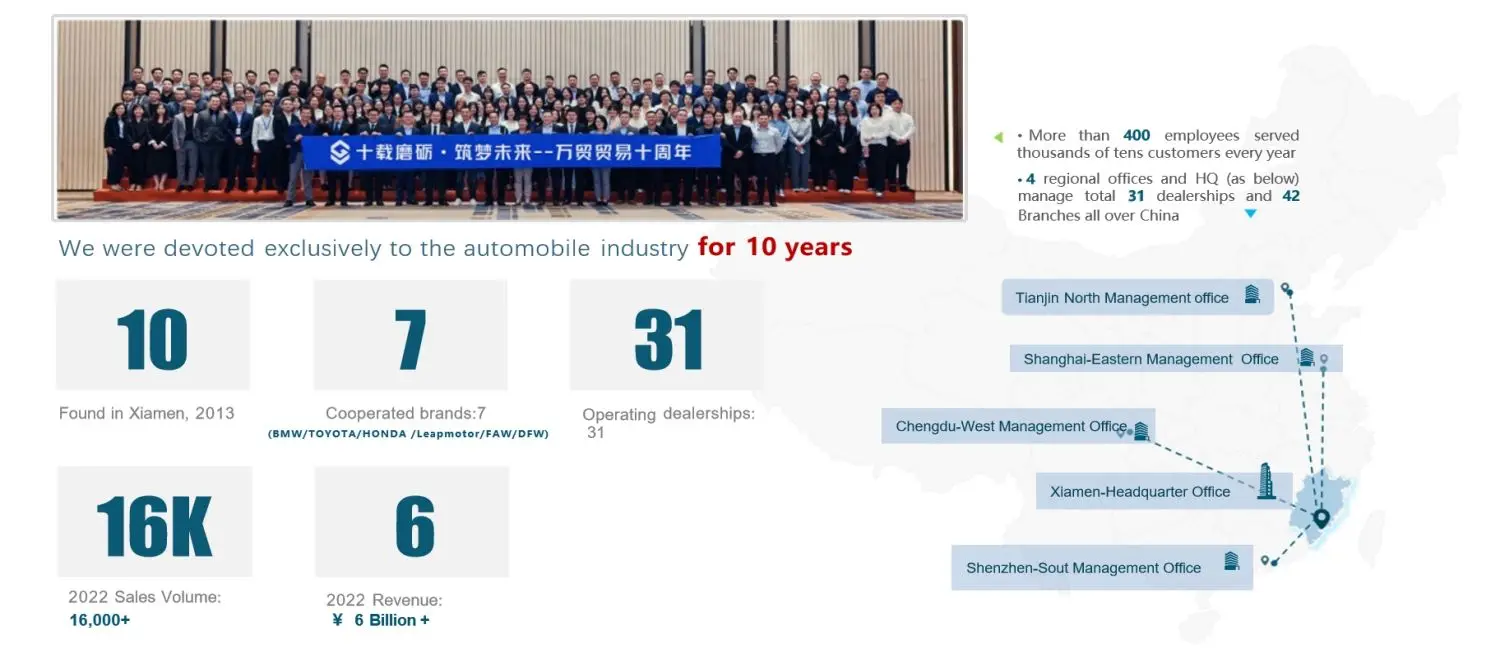
Task: Click the bold '¥ 6 Billion +' value
Action: 380,620
